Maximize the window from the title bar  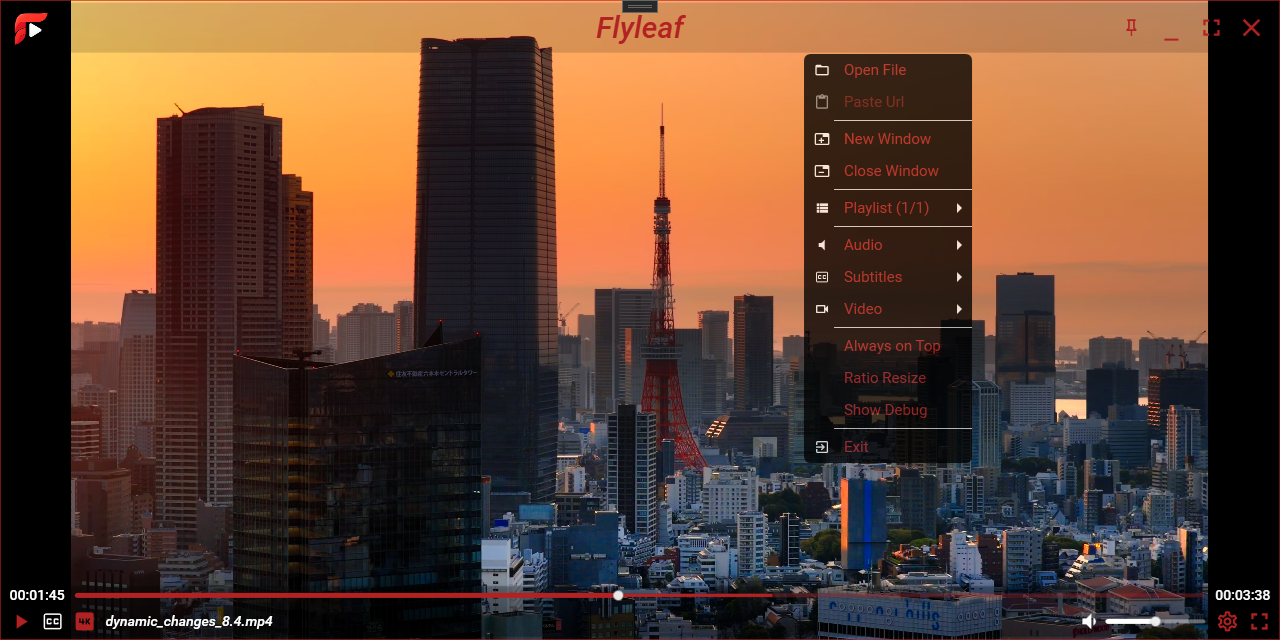[x=1211, y=28]
